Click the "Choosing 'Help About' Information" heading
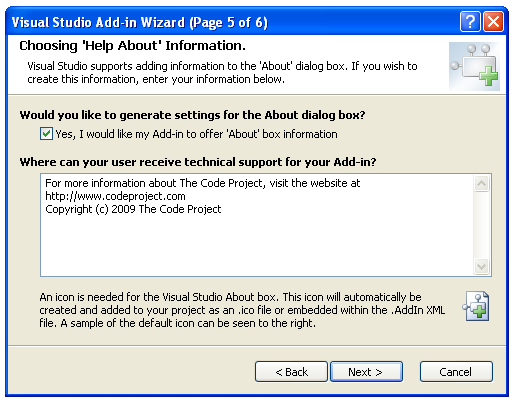This screenshot has height=401, width=513. click(132, 46)
